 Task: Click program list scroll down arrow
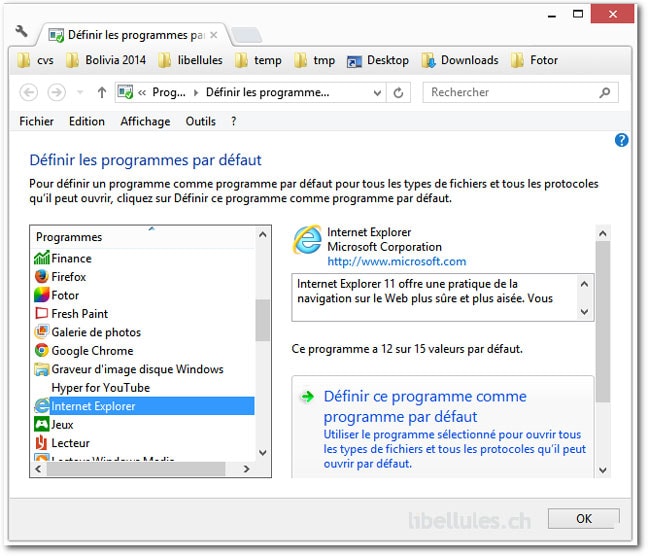point(263,453)
